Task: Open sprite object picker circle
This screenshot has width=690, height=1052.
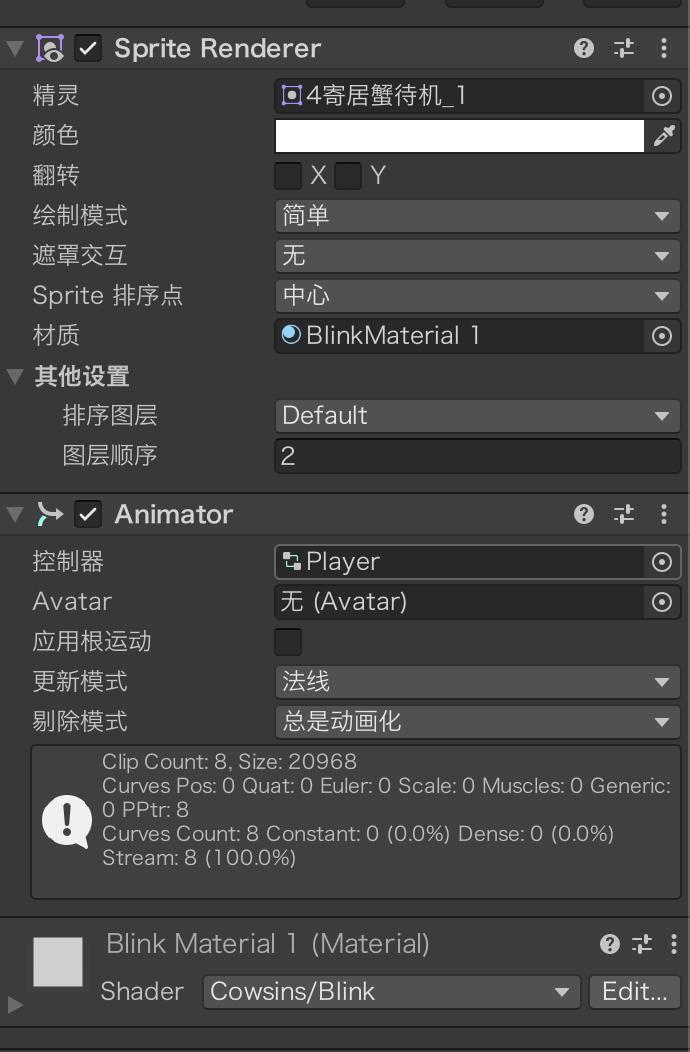Action: point(661,96)
